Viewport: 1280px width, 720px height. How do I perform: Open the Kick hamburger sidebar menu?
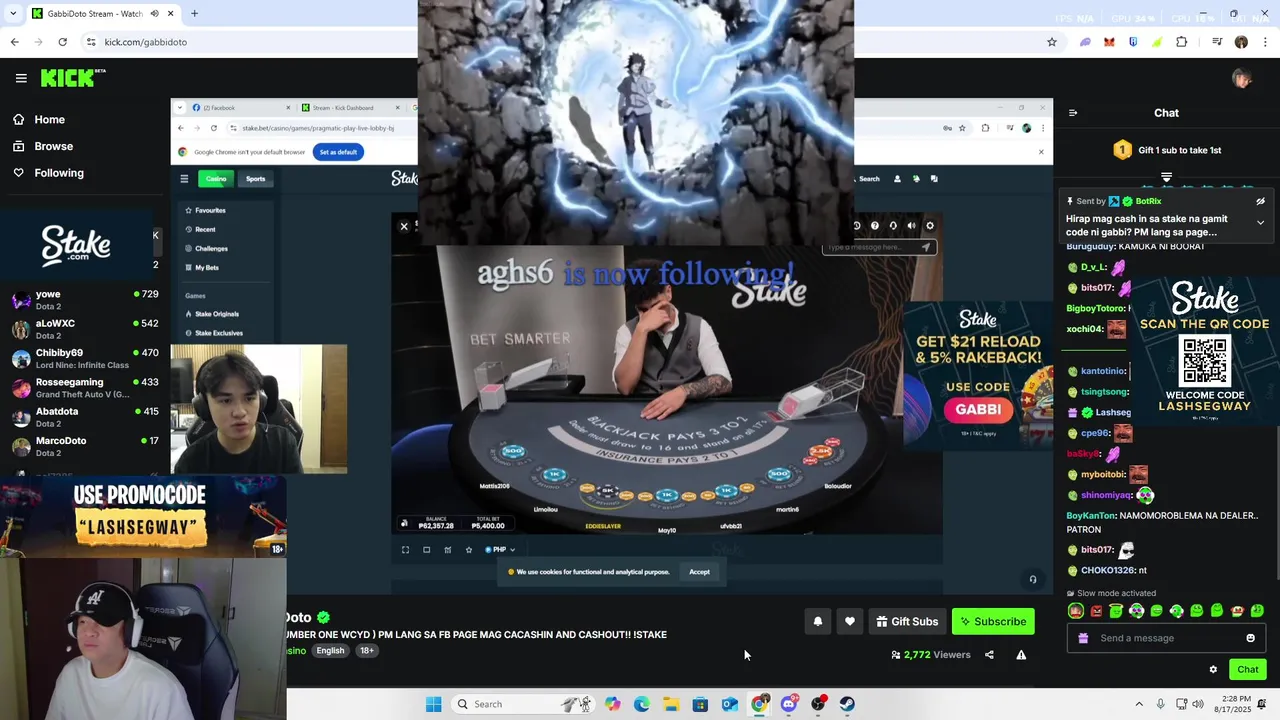click(x=21, y=78)
